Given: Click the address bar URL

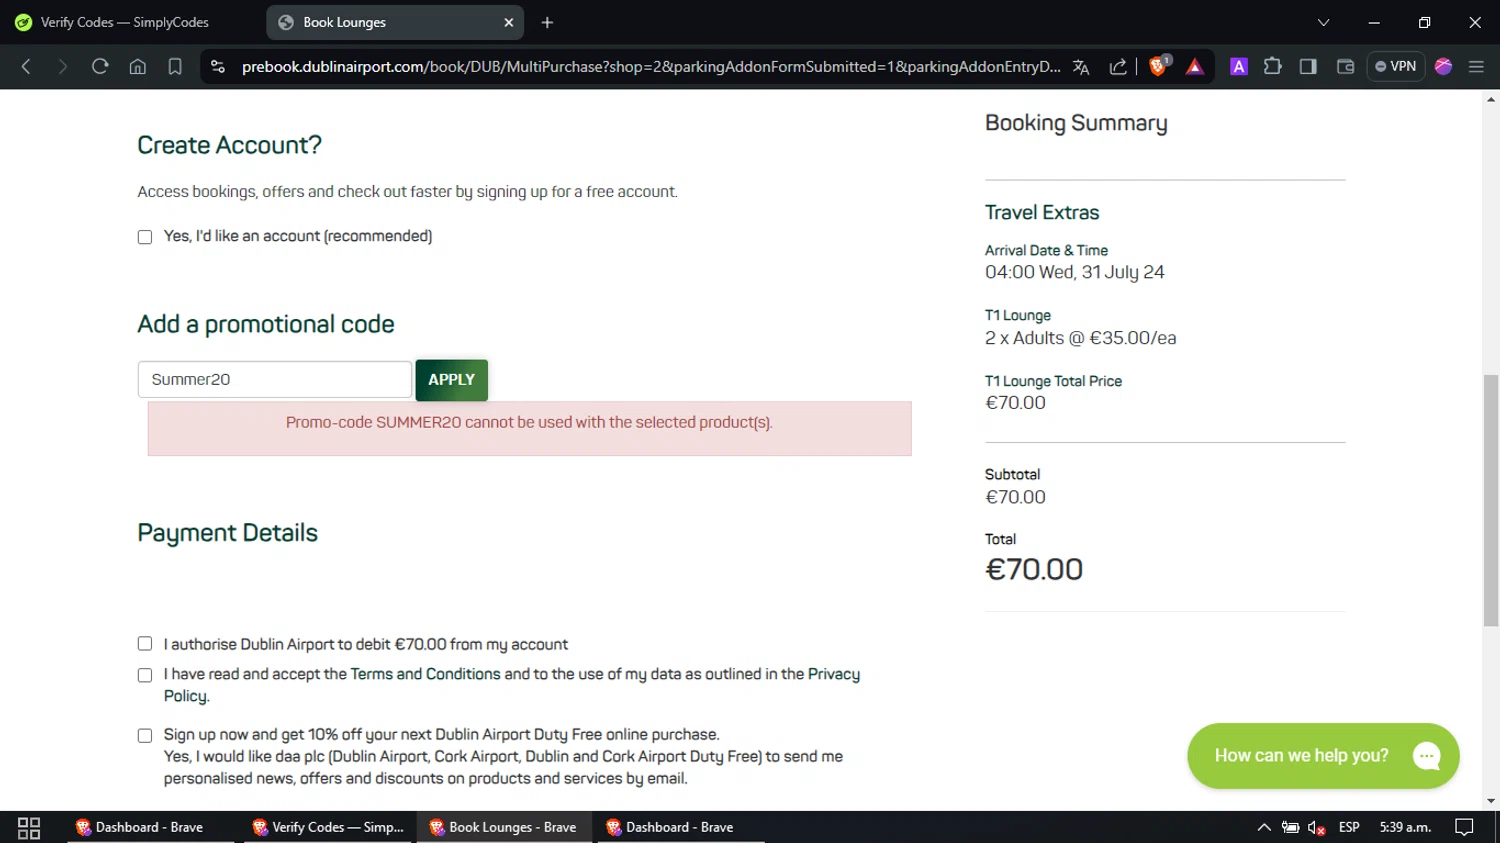Looking at the screenshot, I should (x=651, y=67).
